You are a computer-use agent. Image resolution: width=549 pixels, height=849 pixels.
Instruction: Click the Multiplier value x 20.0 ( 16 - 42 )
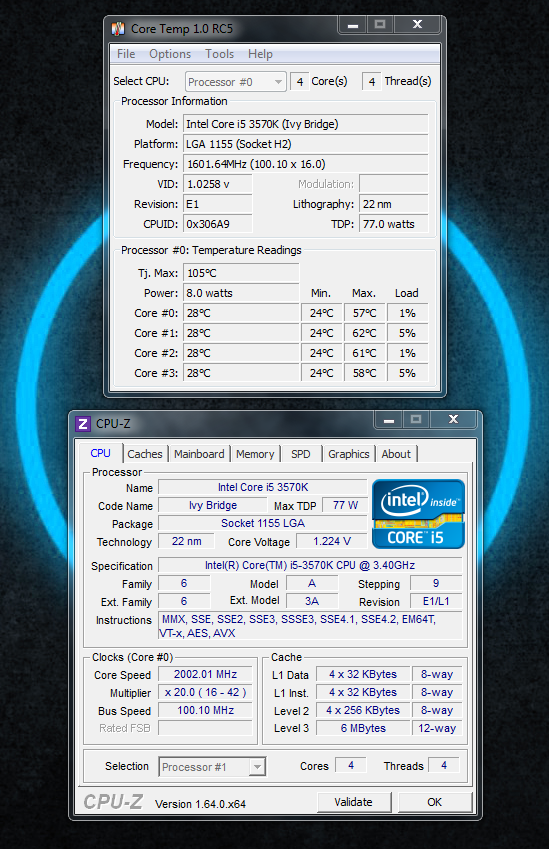click(205, 692)
